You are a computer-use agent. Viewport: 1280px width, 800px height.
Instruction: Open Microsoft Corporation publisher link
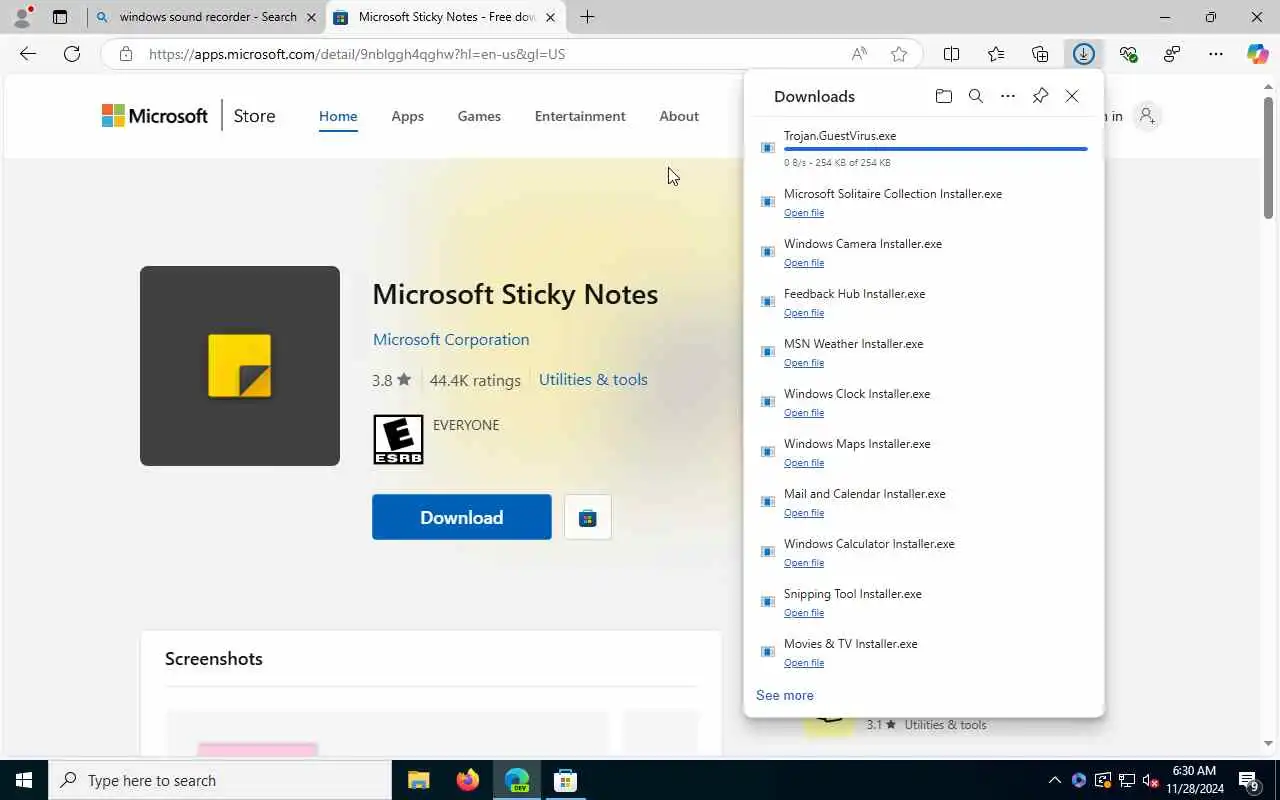pos(451,339)
